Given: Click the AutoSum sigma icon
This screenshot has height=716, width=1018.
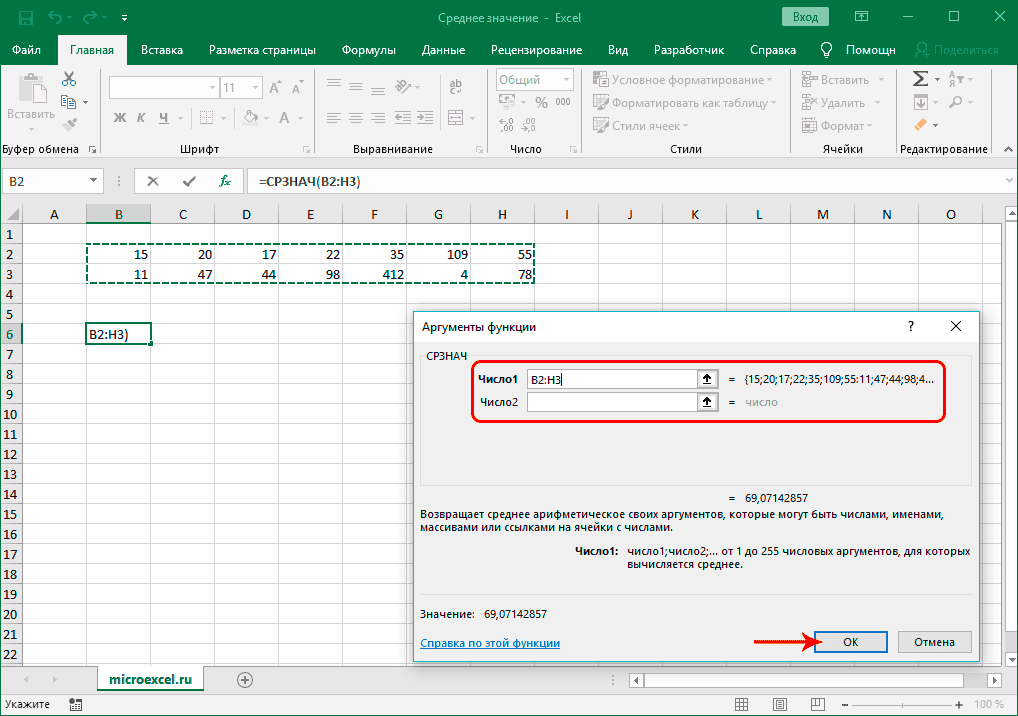Looking at the screenshot, I should (919, 80).
